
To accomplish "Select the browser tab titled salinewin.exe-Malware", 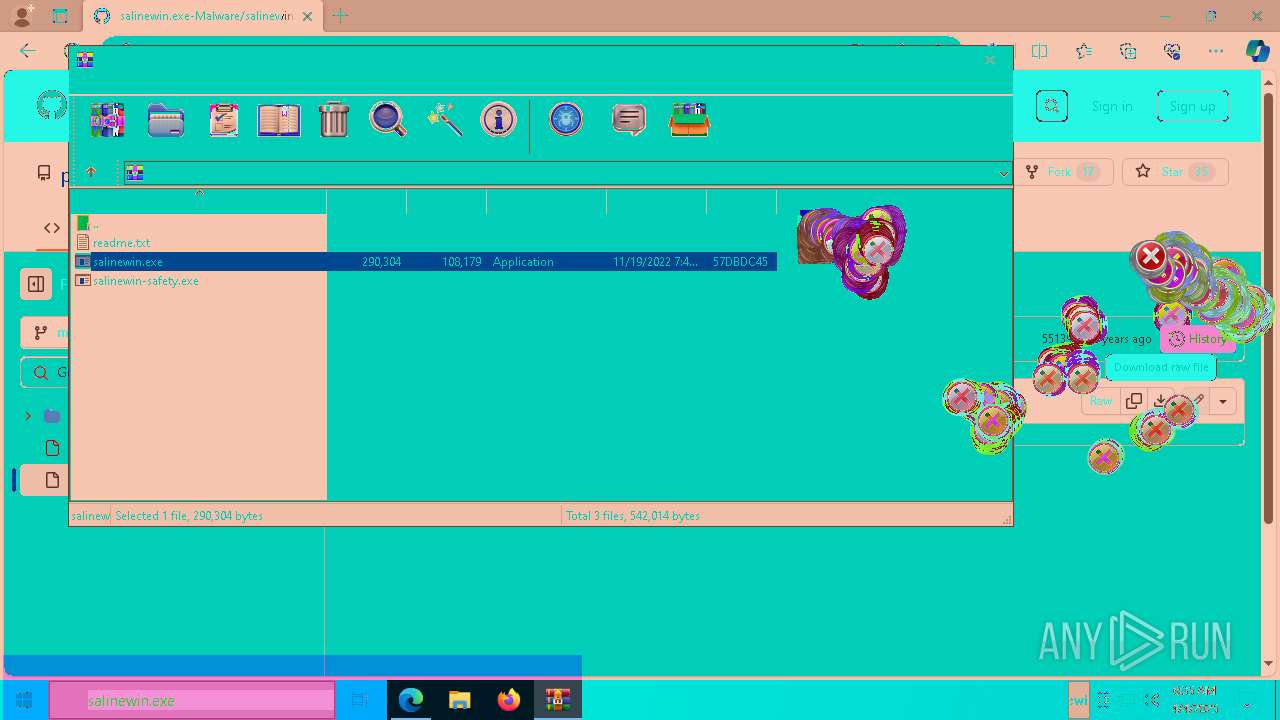I will click(201, 16).
